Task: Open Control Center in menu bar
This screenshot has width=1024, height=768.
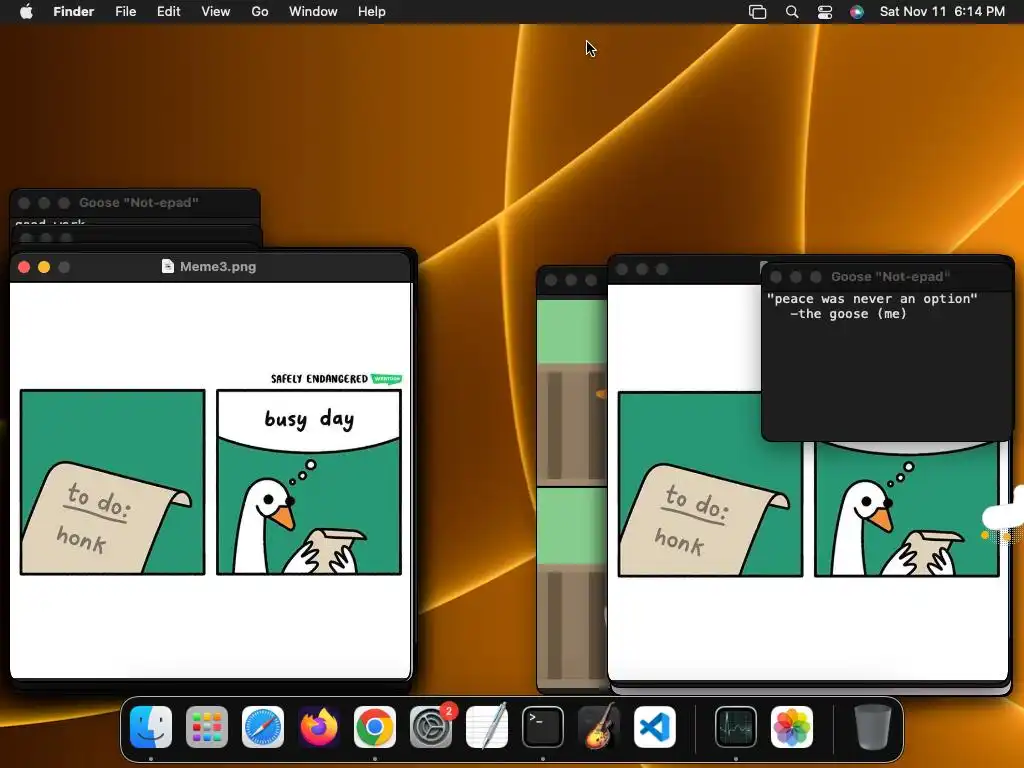Action: (x=825, y=12)
